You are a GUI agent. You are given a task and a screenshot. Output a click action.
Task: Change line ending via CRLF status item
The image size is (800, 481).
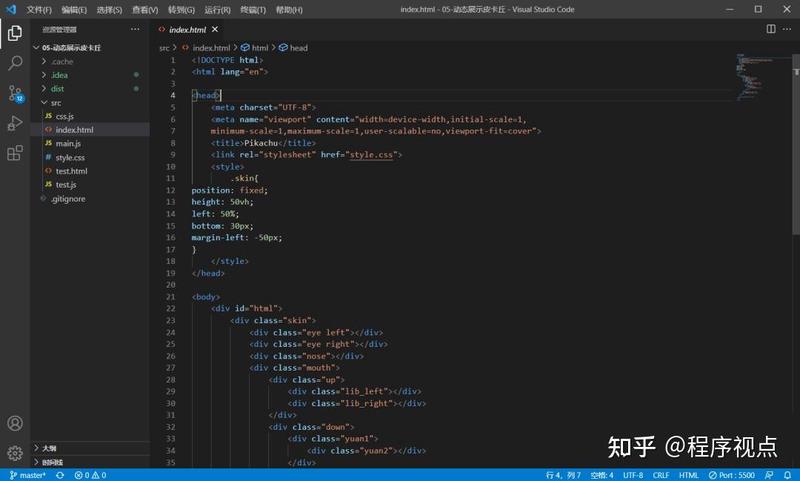(661, 475)
